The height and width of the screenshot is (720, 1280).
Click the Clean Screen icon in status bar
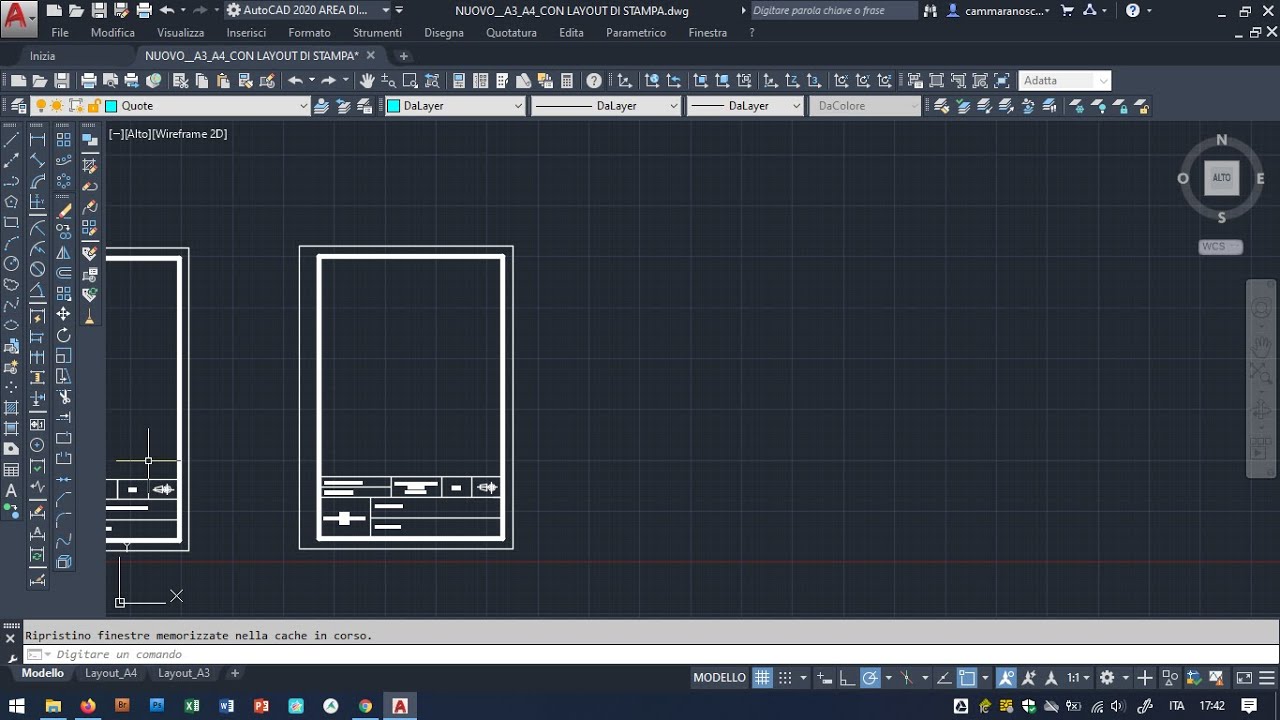[x=1244, y=678]
